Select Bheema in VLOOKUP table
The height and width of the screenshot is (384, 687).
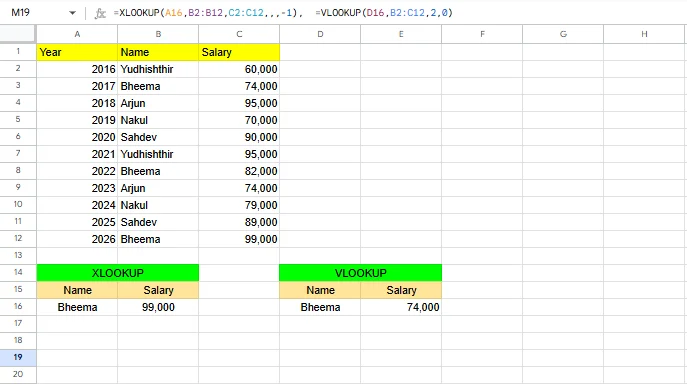tap(320, 307)
